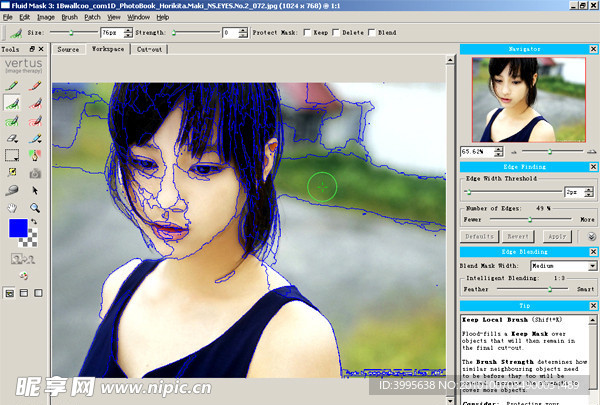Image resolution: width=600 pixels, height=405 pixels.
Task: Adjust the Strength spinner arrows
Action: pos(243,33)
